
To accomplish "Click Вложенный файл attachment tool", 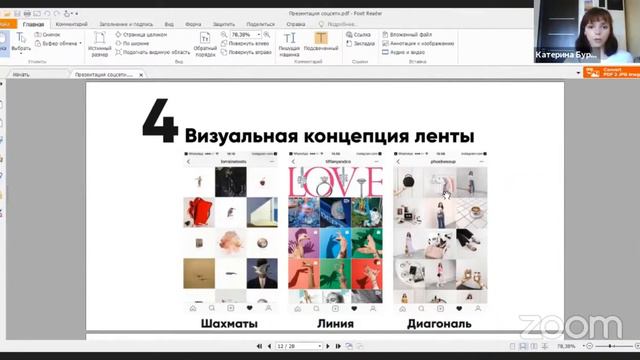I will (407, 35).
